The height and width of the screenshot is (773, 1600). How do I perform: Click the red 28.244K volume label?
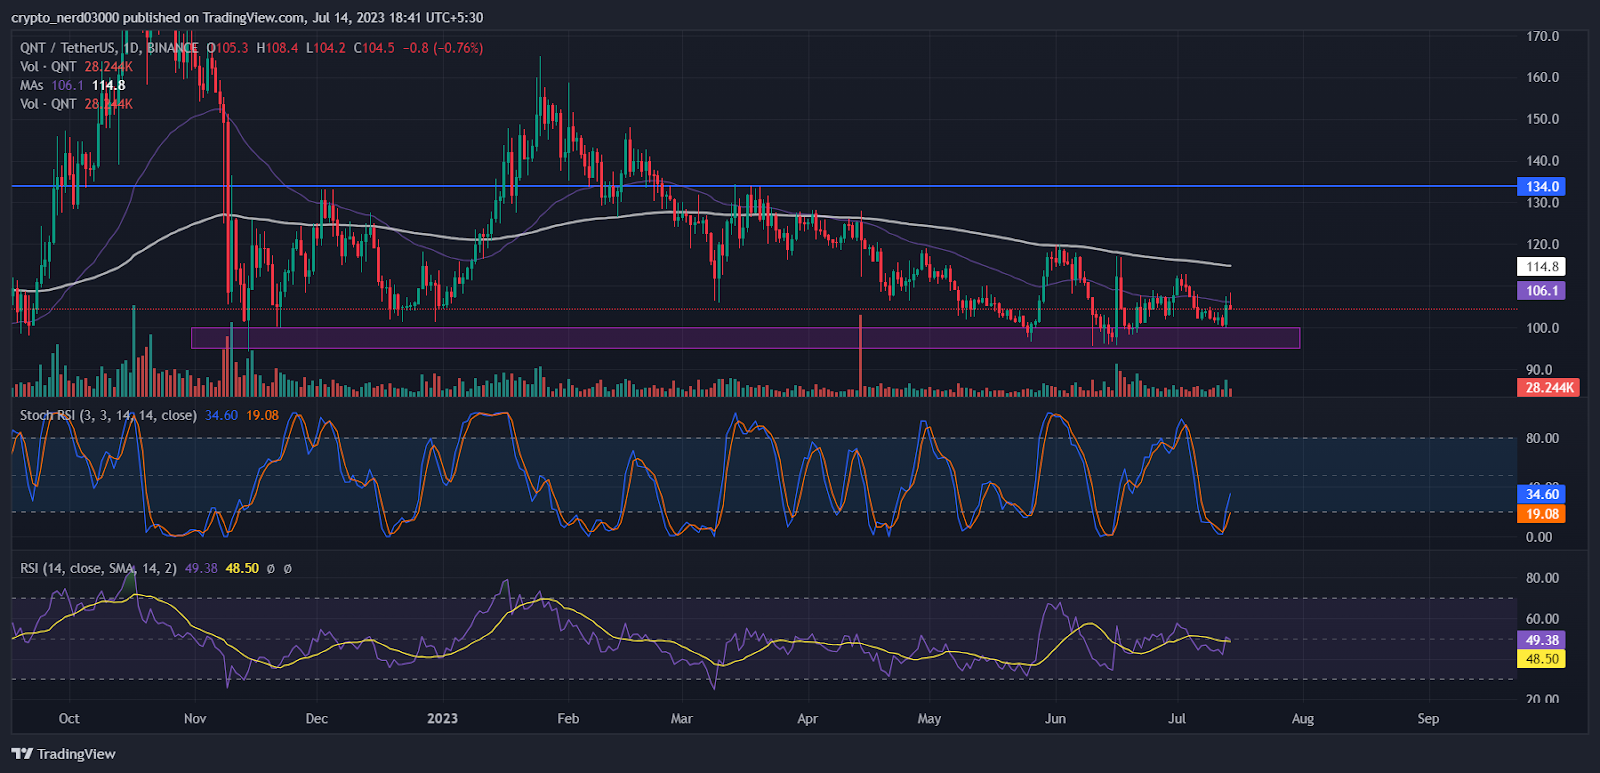tap(1548, 388)
